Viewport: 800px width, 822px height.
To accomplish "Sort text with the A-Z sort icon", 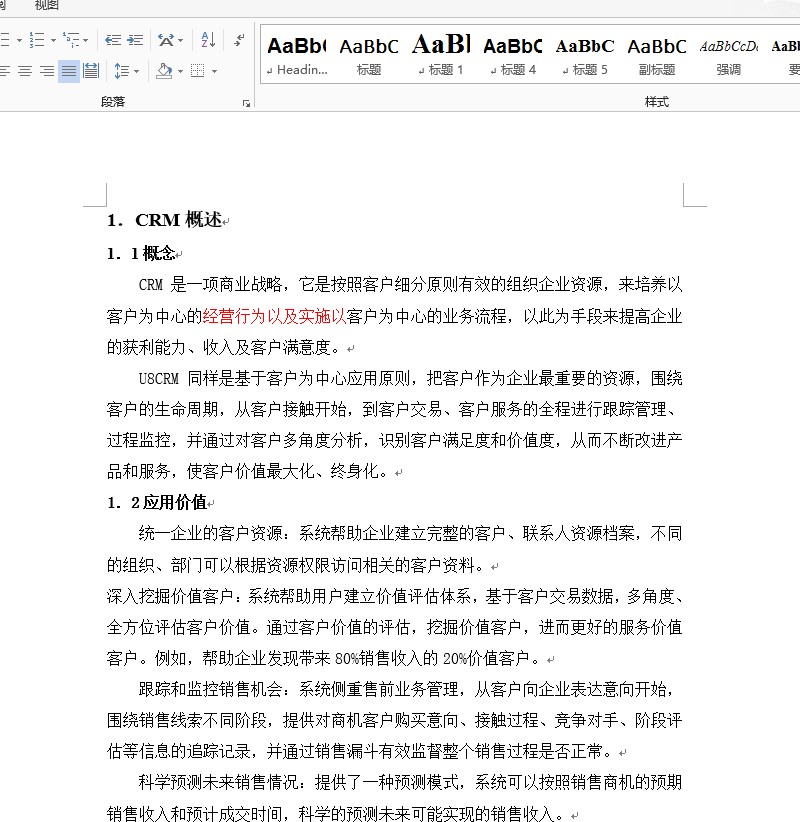I will (x=208, y=40).
